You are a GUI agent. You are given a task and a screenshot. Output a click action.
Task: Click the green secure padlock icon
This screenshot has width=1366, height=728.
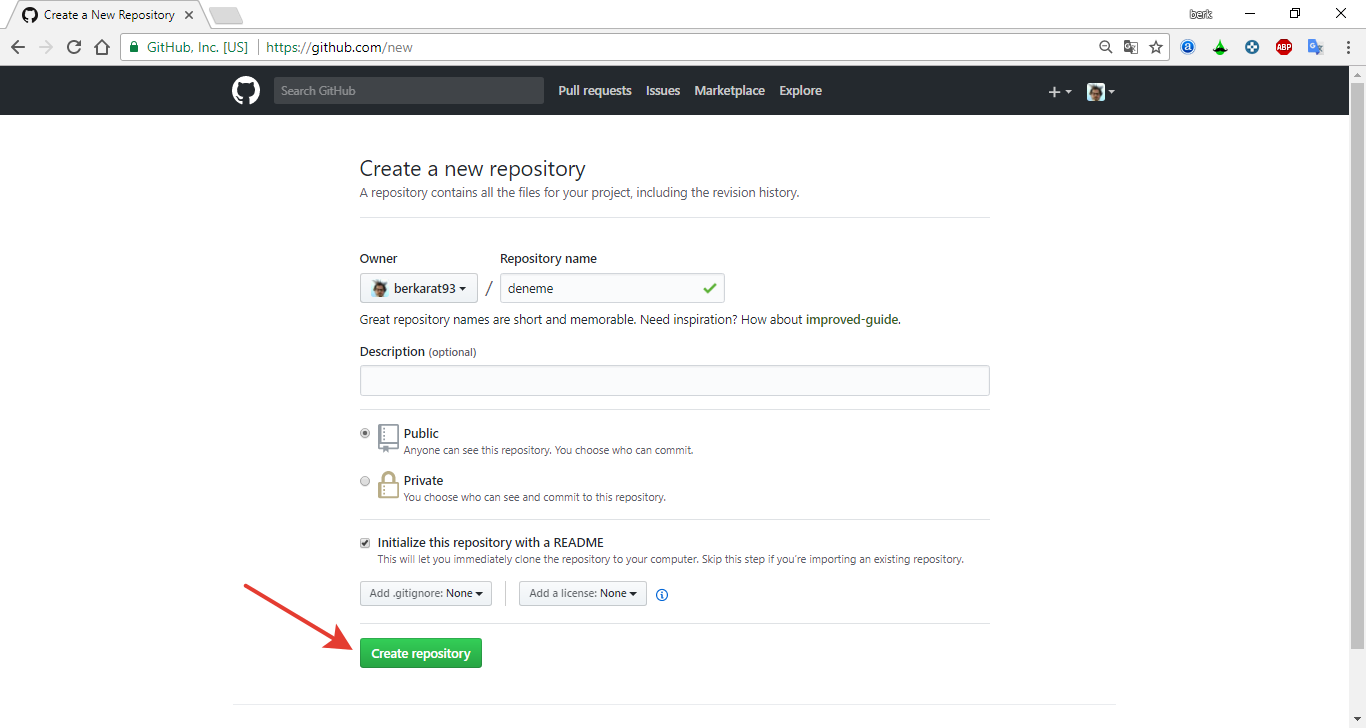pos(134,47)
